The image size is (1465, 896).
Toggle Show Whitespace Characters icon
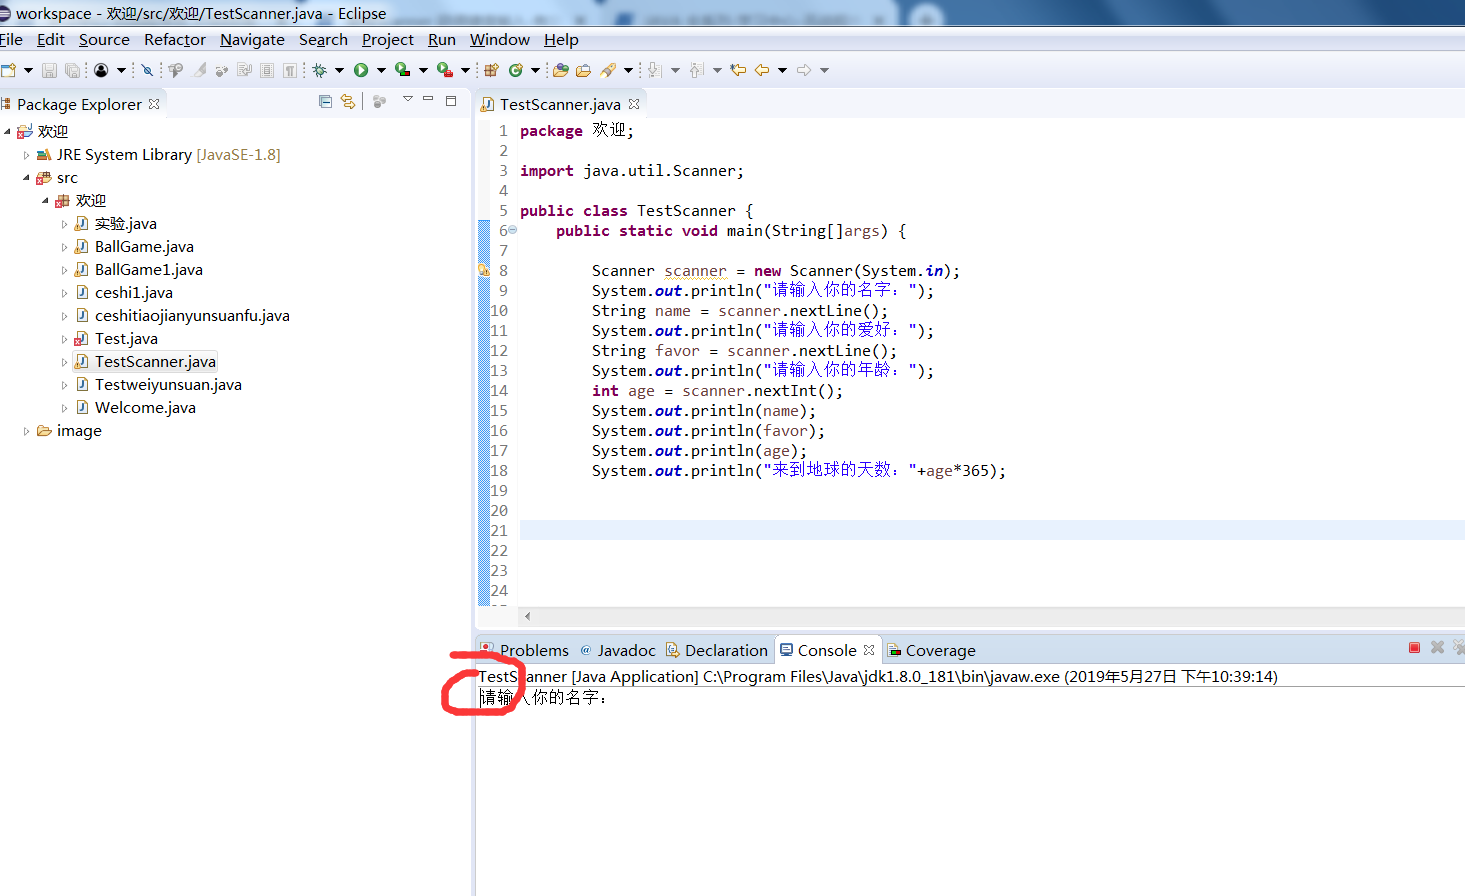290,70
